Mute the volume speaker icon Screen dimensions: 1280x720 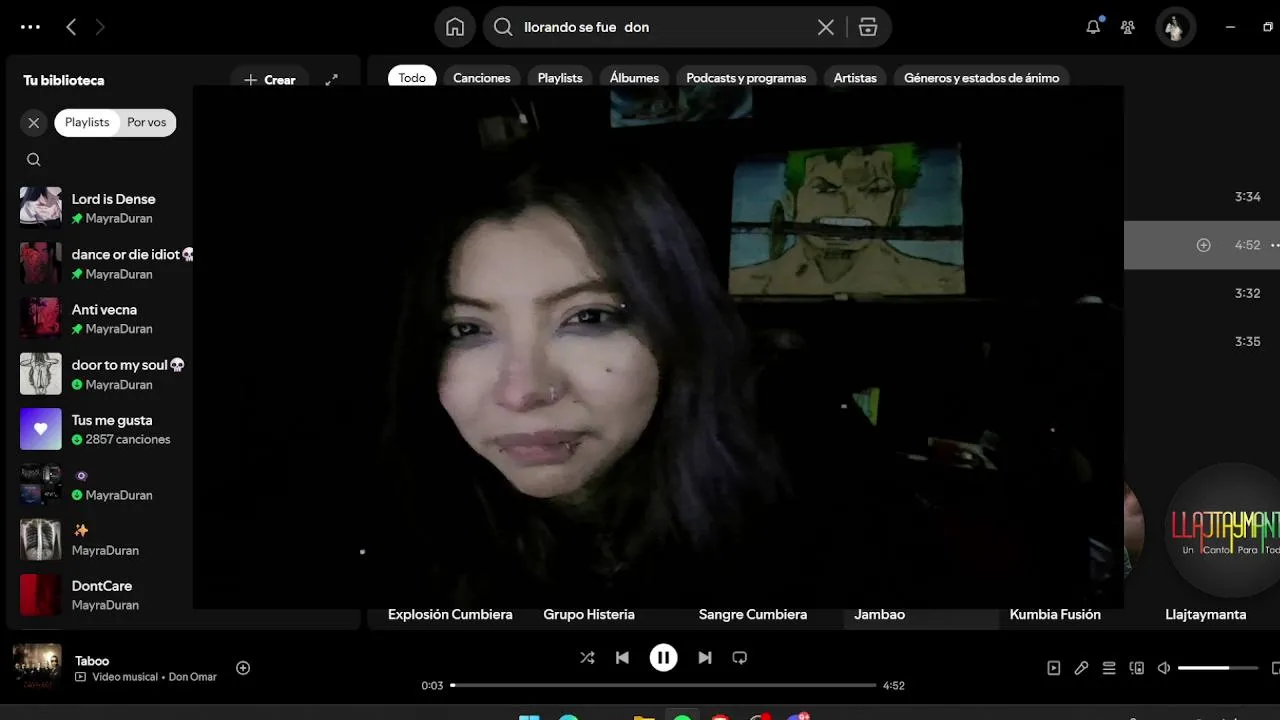(x=1164, y=668)
